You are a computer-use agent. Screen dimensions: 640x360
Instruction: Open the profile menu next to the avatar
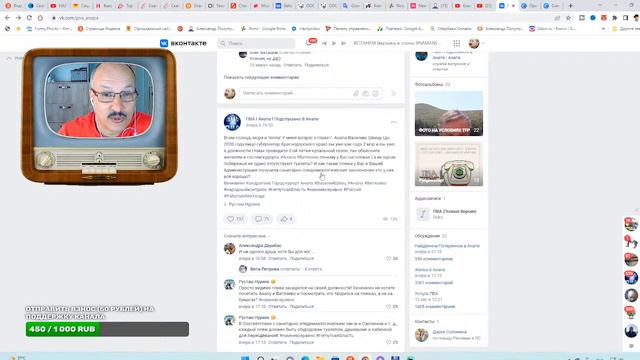[483, 43]
